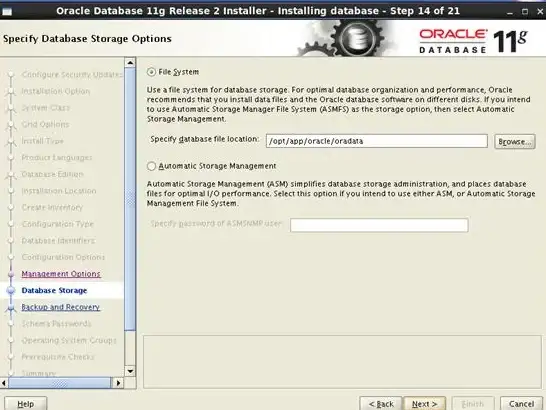Click the ASMSNMP password field
This screenshot has width=546, height=410.
pos(379,225)
